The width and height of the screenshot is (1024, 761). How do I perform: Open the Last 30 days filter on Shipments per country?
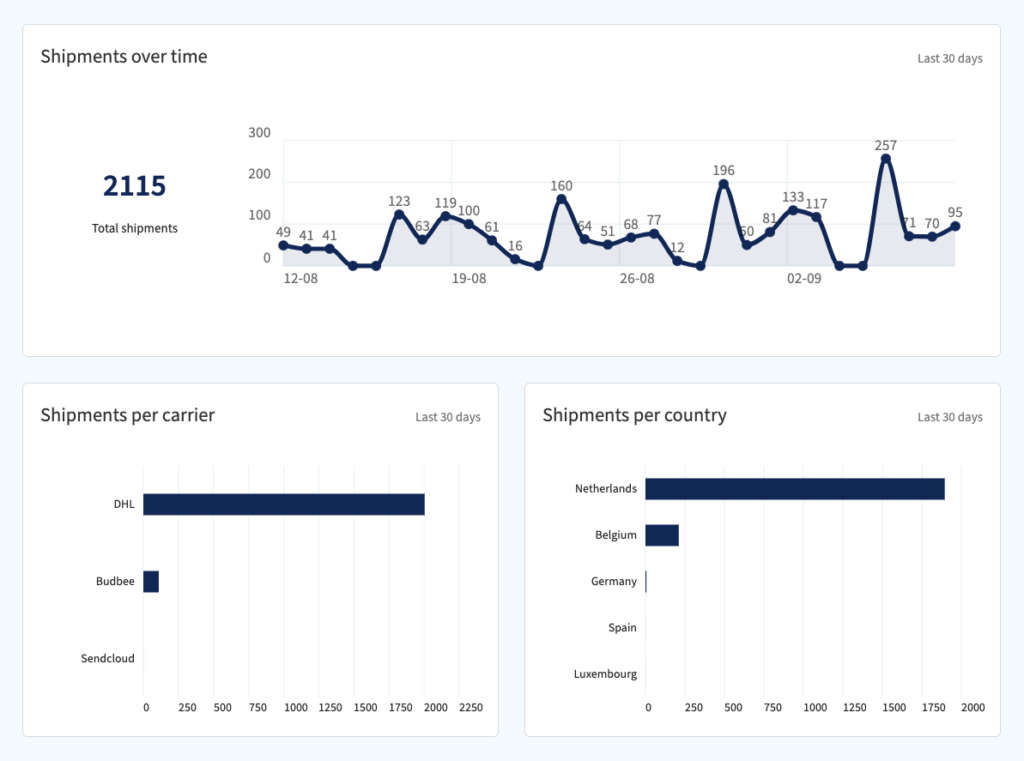pos(947,417)
